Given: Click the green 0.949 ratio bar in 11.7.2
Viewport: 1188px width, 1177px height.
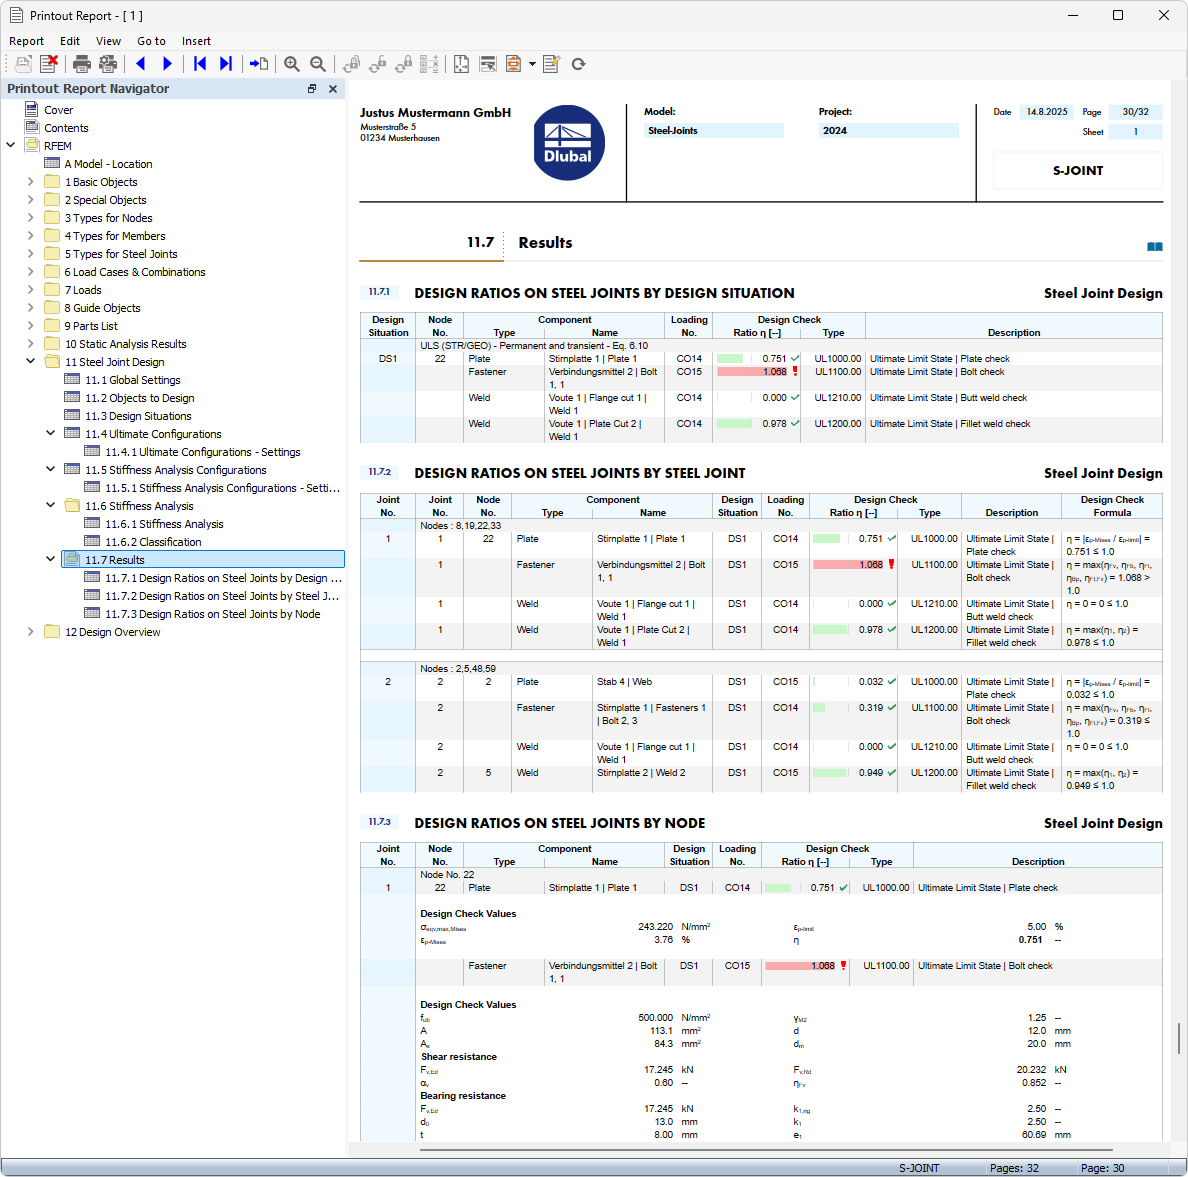Looking at the screenshot, I should (830, 772).
